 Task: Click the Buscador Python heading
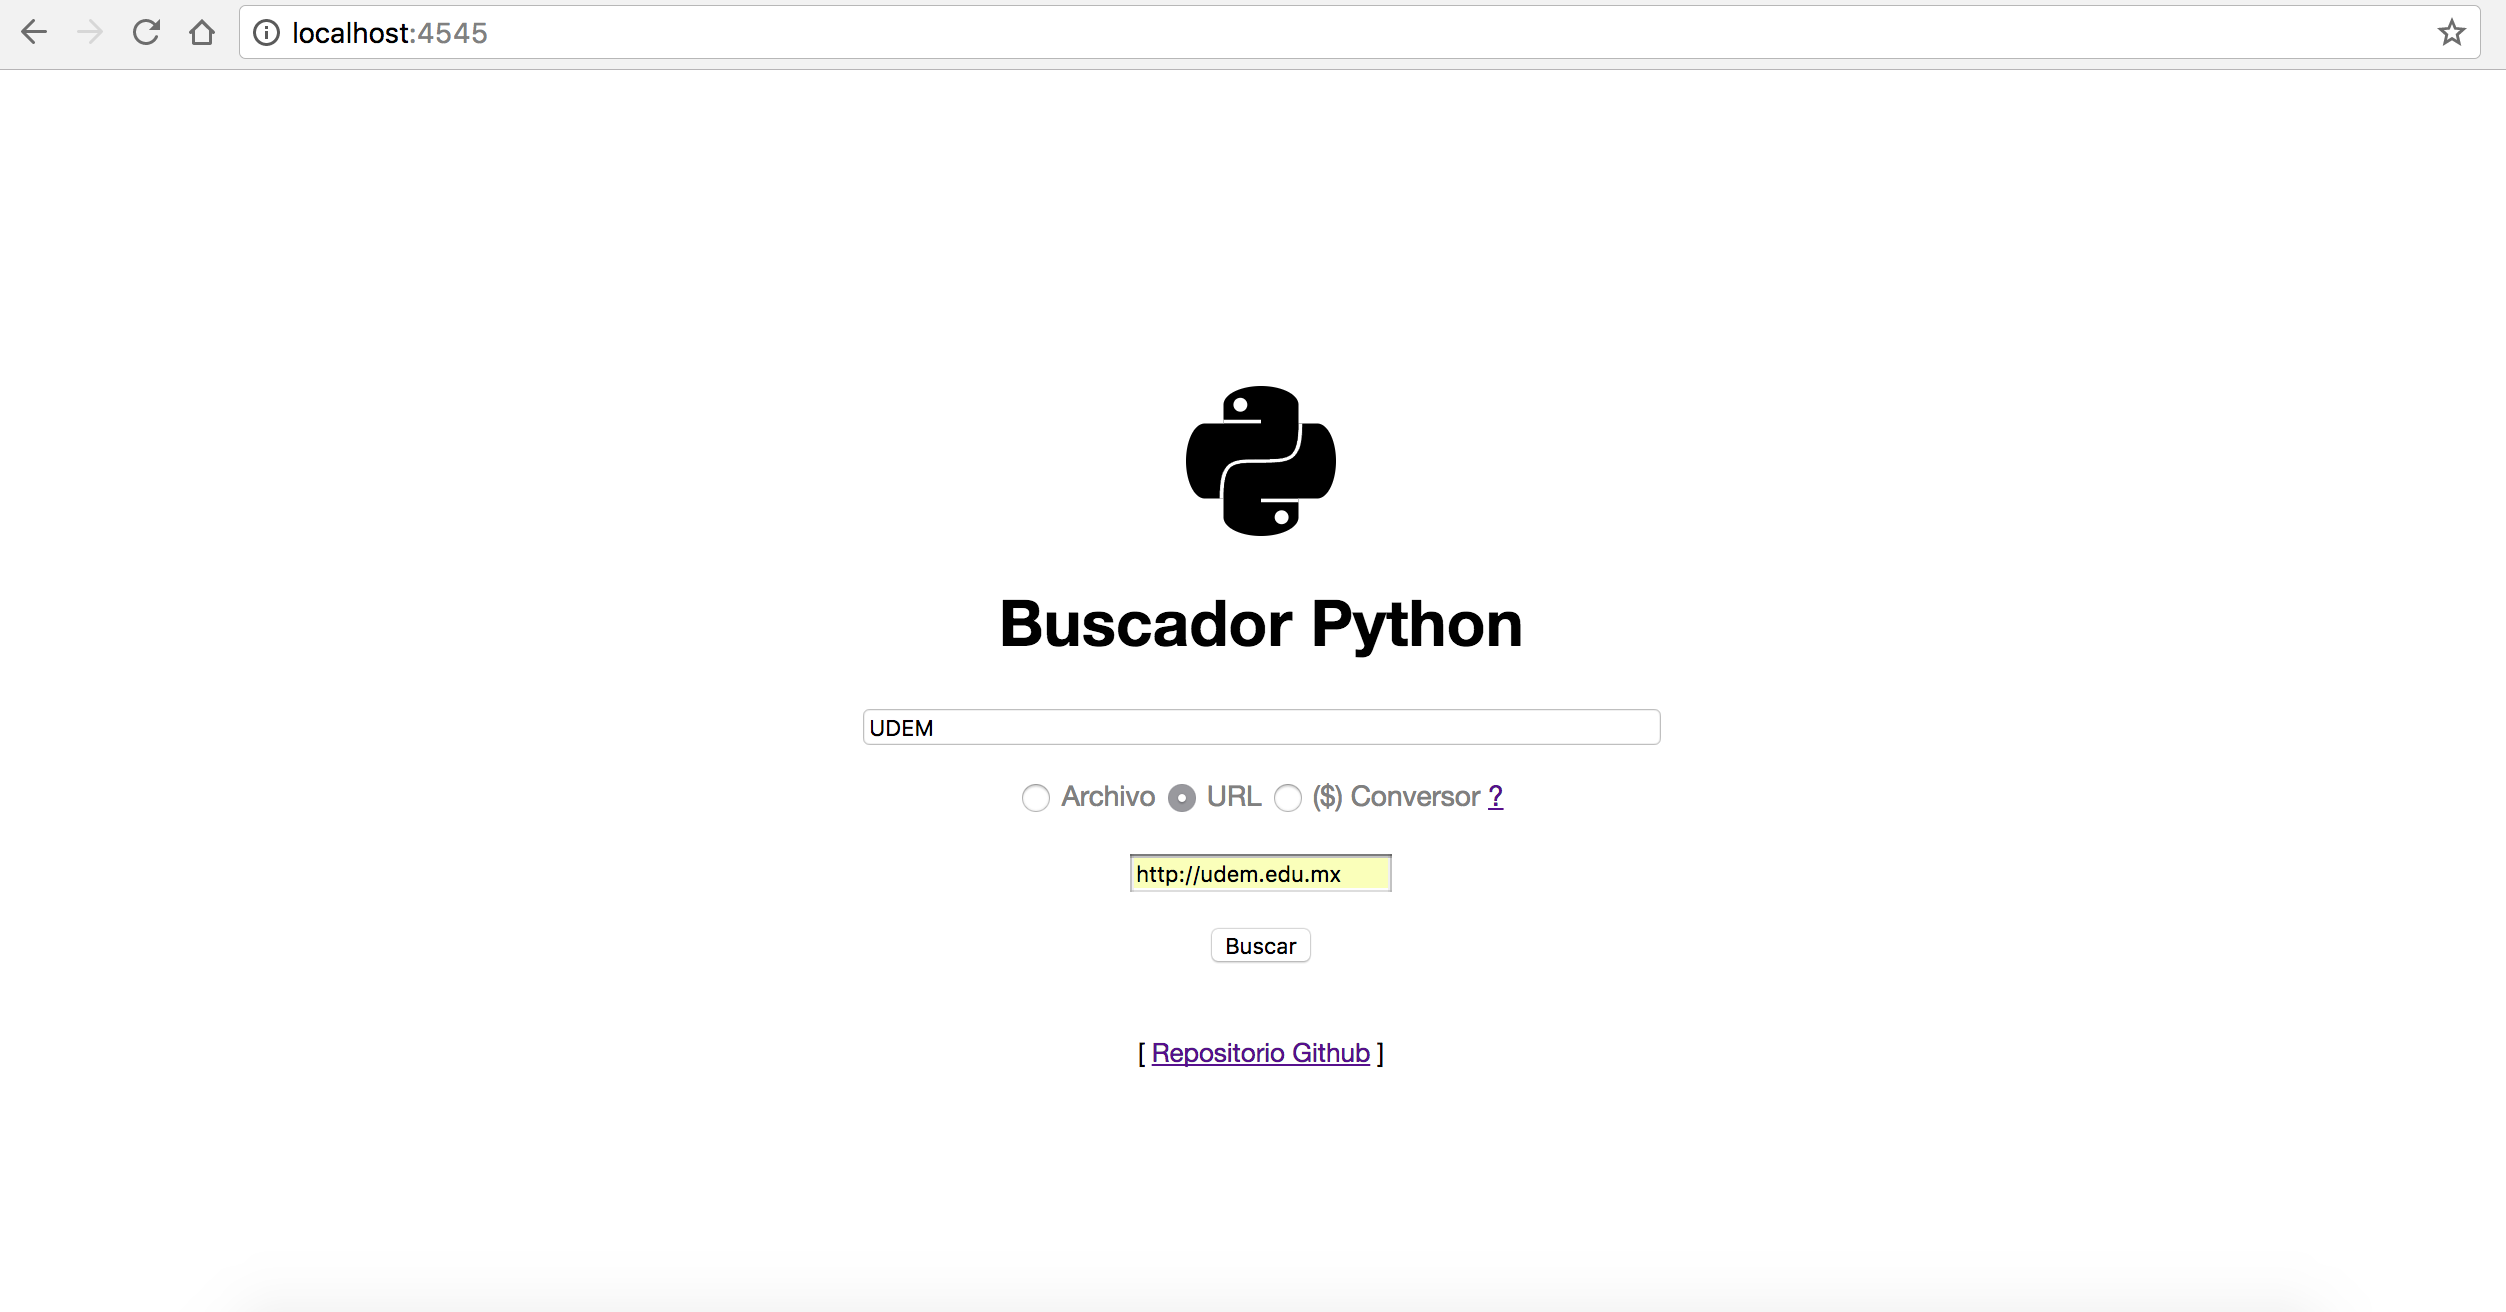point(1260,624)
